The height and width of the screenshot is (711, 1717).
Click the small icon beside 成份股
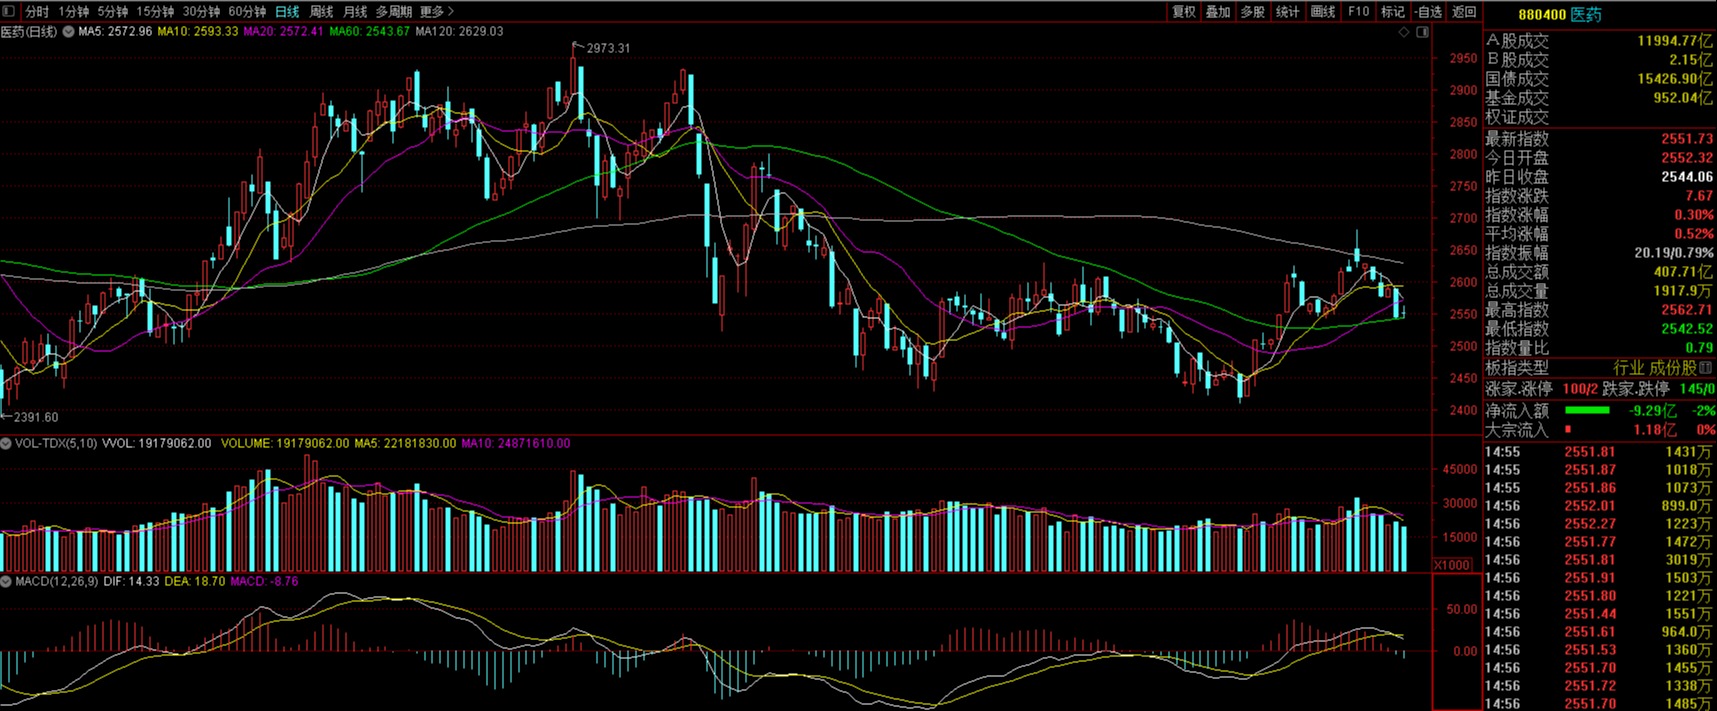pyautogui.click(x=1706, y=368)
